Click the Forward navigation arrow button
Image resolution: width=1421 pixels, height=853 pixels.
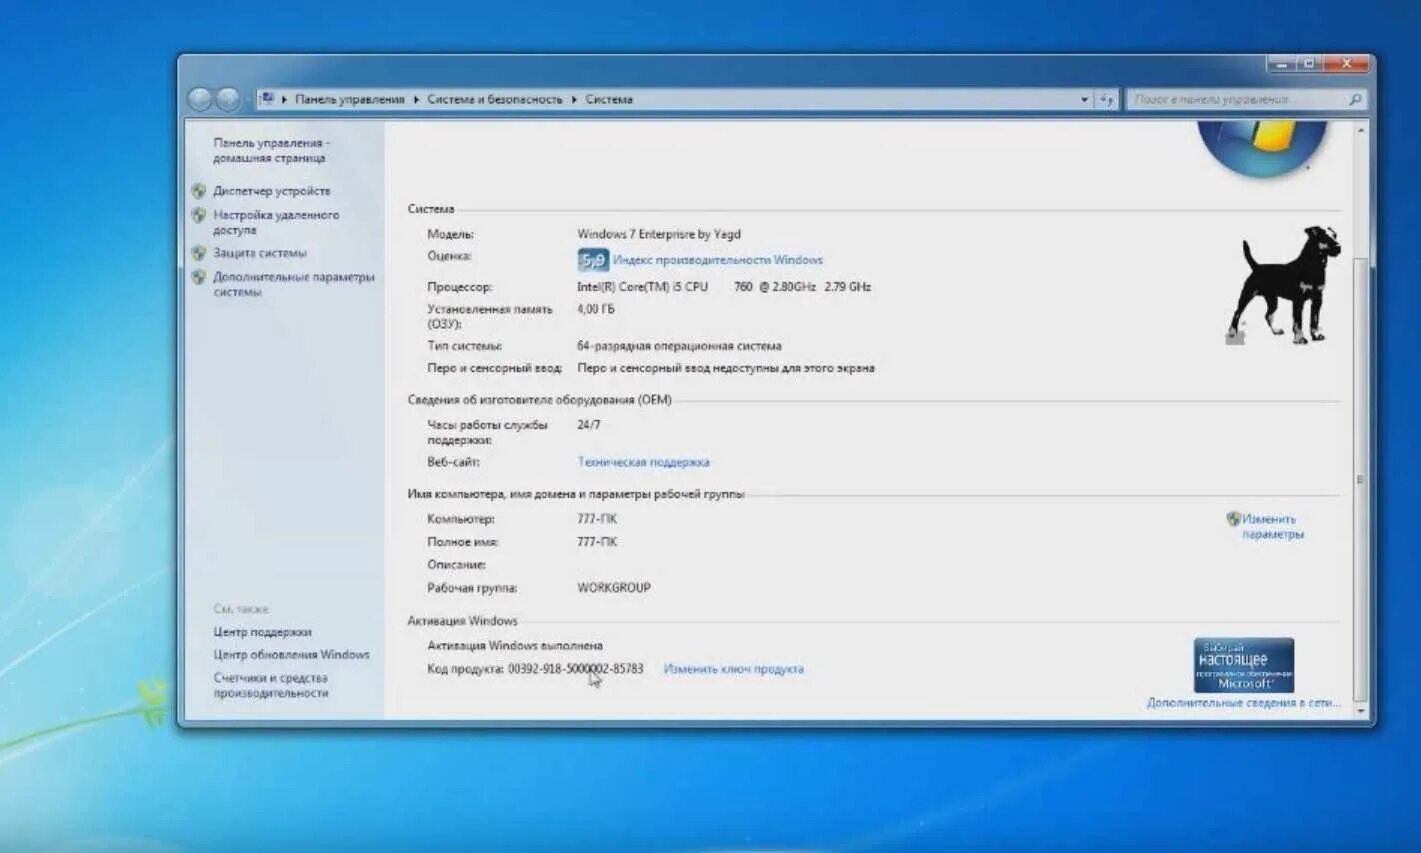click(228, 99)
